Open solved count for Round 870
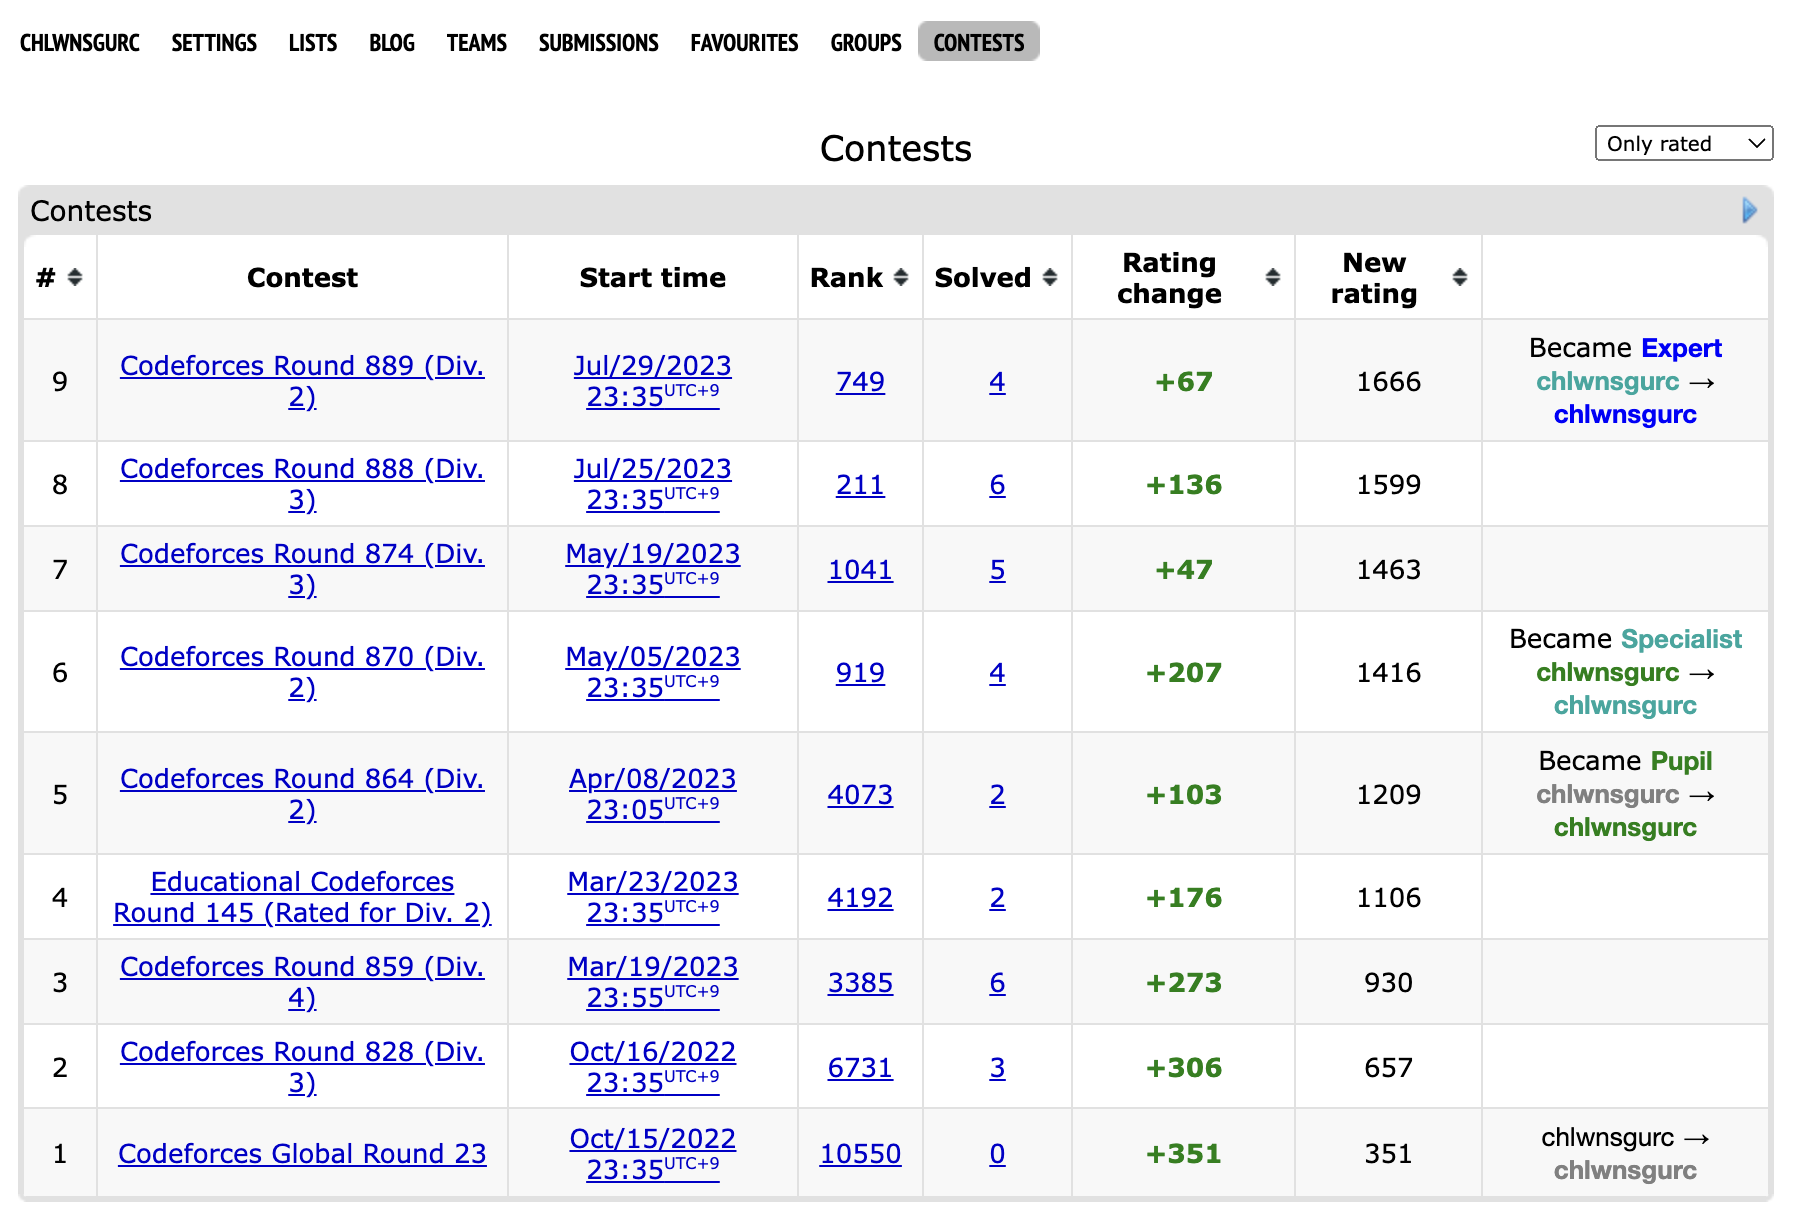The height and width of the screenshot is (1214, 1794). click(997, 672)
